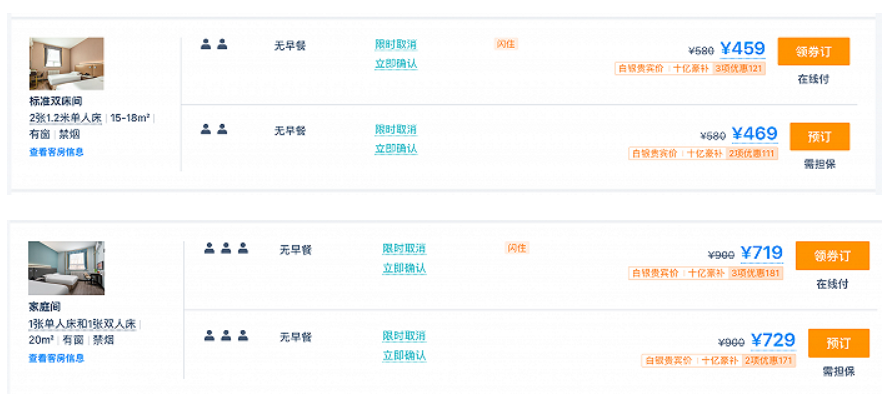This screenshot has width=888, height=396.
Task: Open the 家庭间 room photo thumbnail
Action: click(x=66, y=268)
